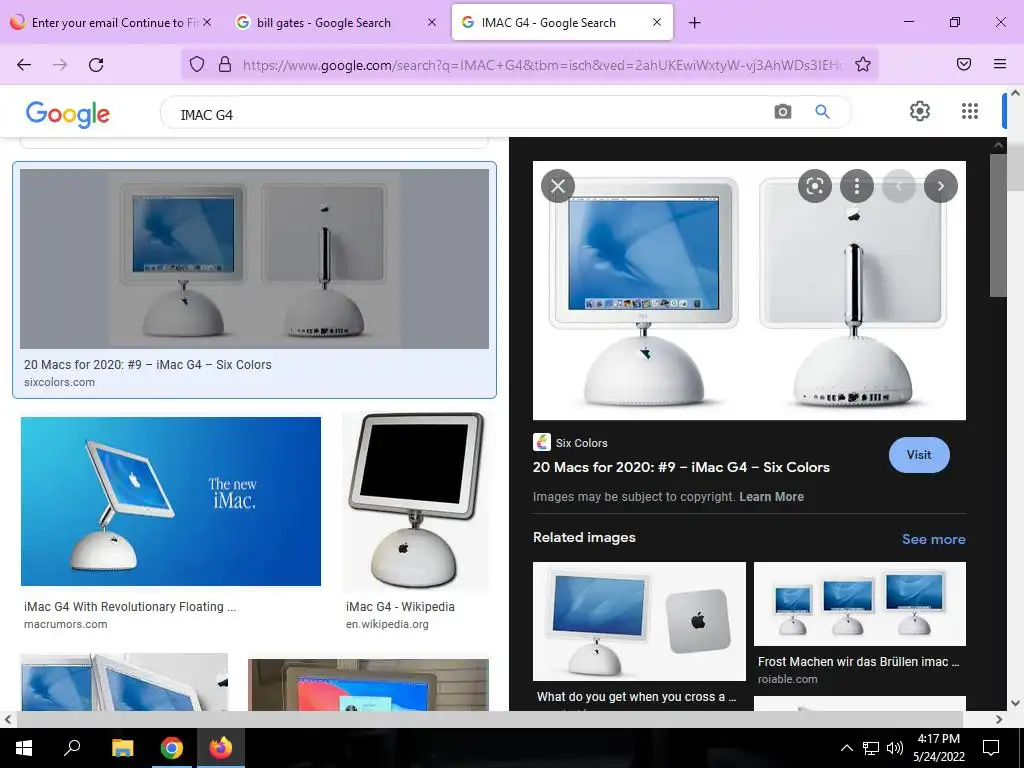Open the clock showing 4:17 PM
Viewport: 1024px width, 768px height.
pyautogui.click(x=938, y=748)
